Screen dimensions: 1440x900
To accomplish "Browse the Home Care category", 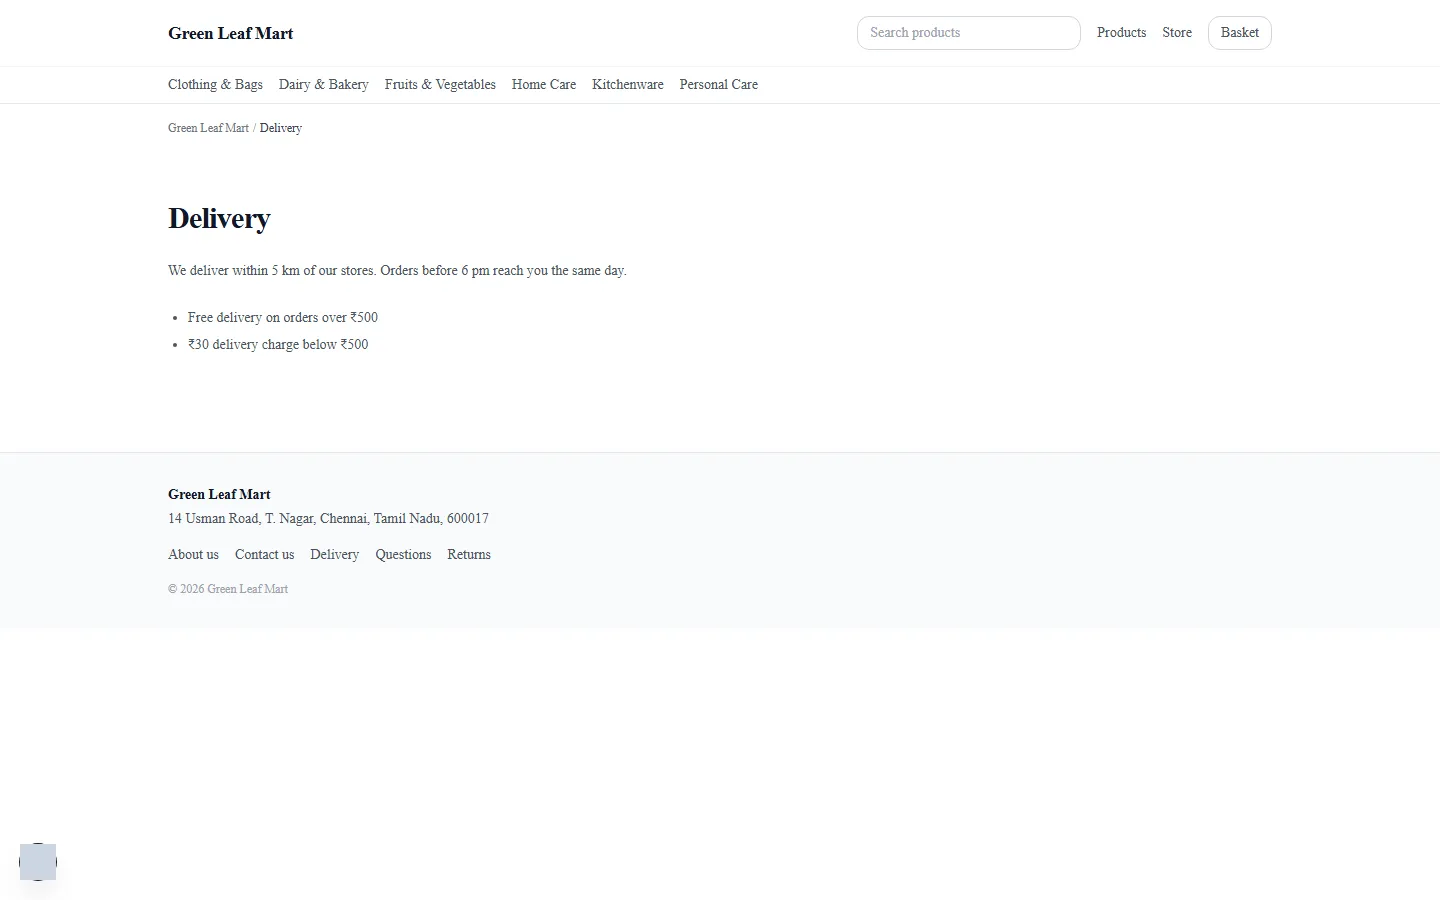I will coord(544,85).
